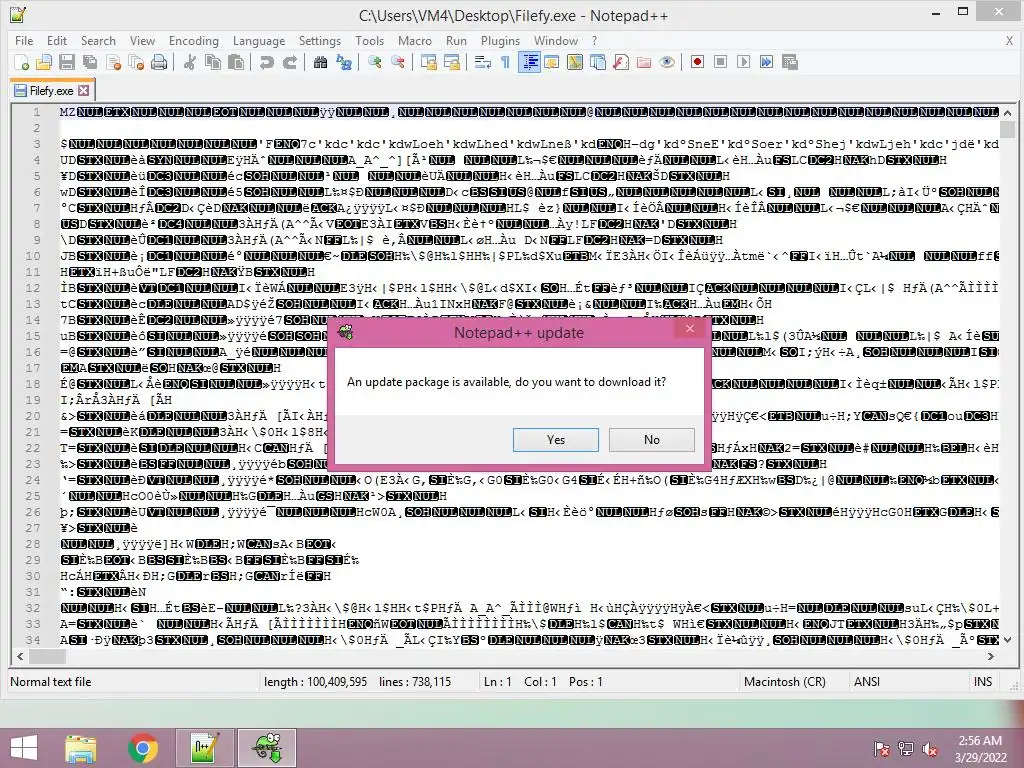This screenshot has width=1024, height=768.
Task: Open the Settings menu
Action: [x=320, y=40]
